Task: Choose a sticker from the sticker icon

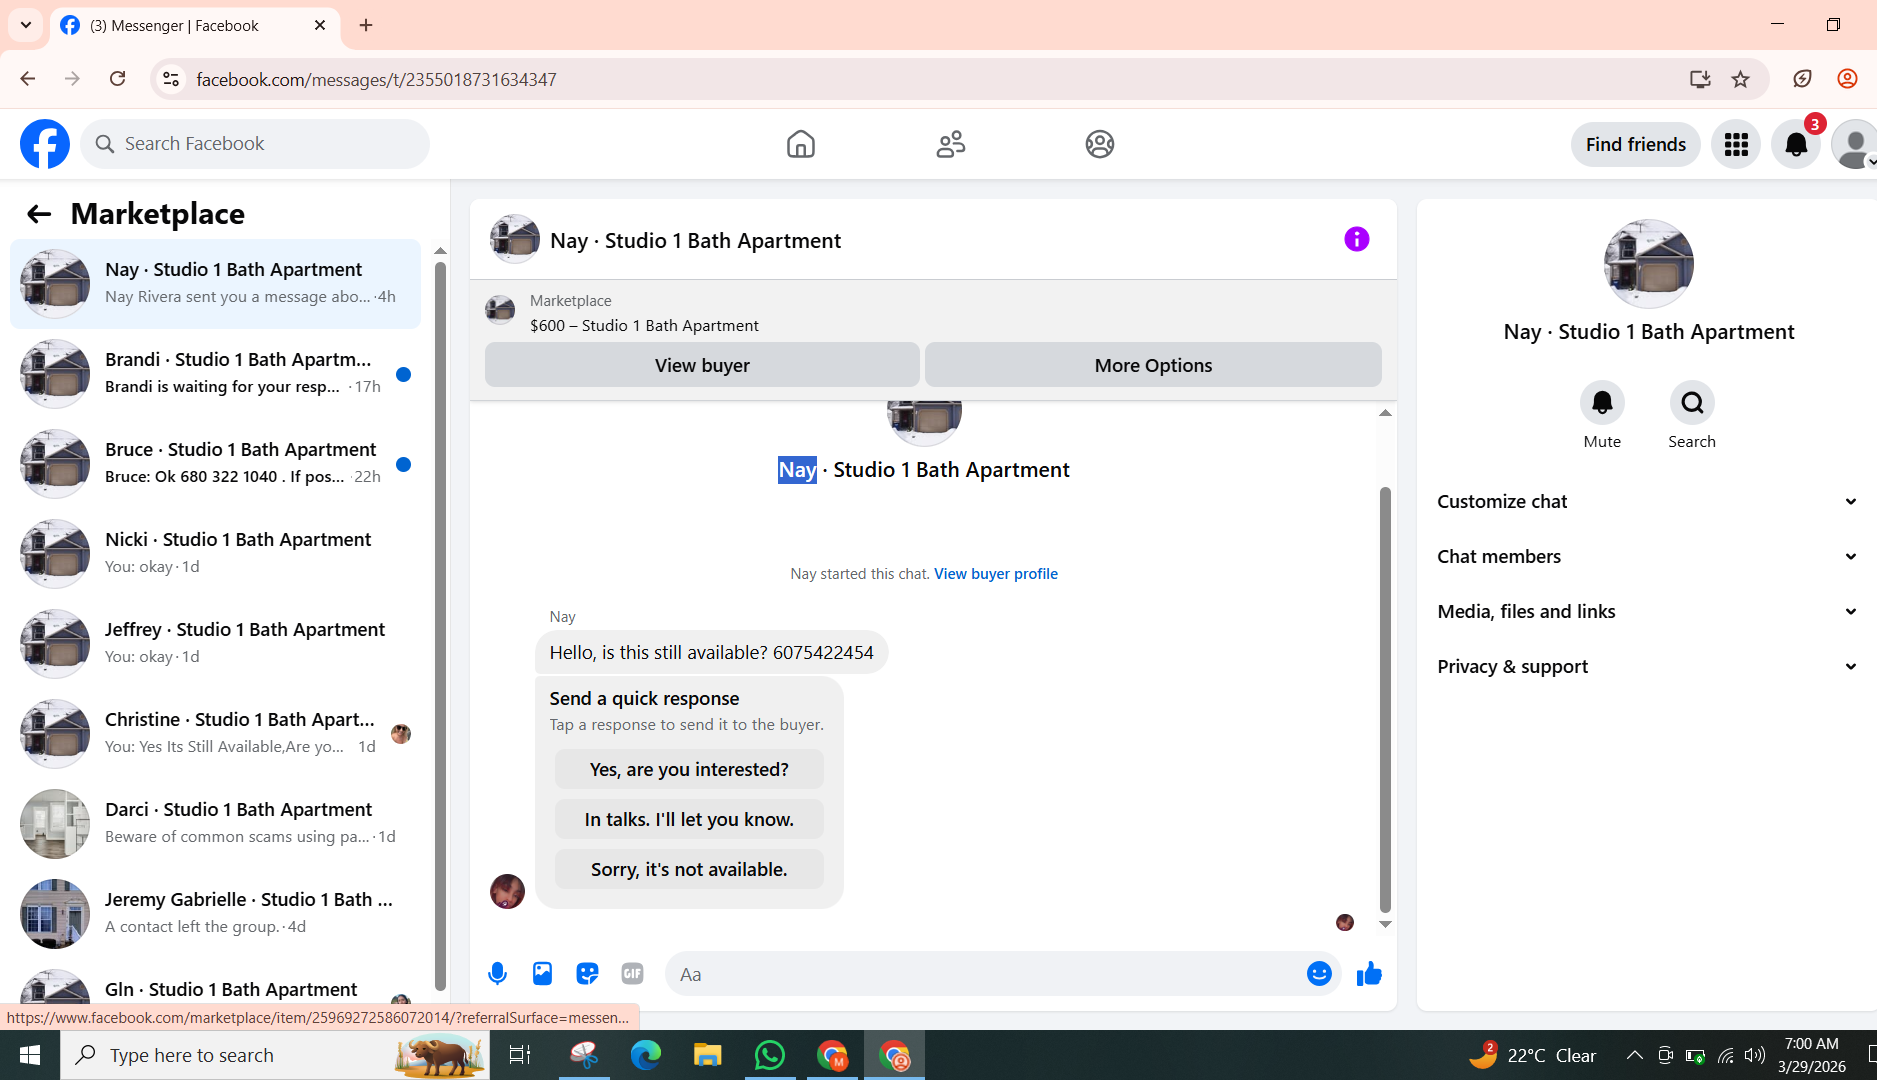Action: (587, 974)
